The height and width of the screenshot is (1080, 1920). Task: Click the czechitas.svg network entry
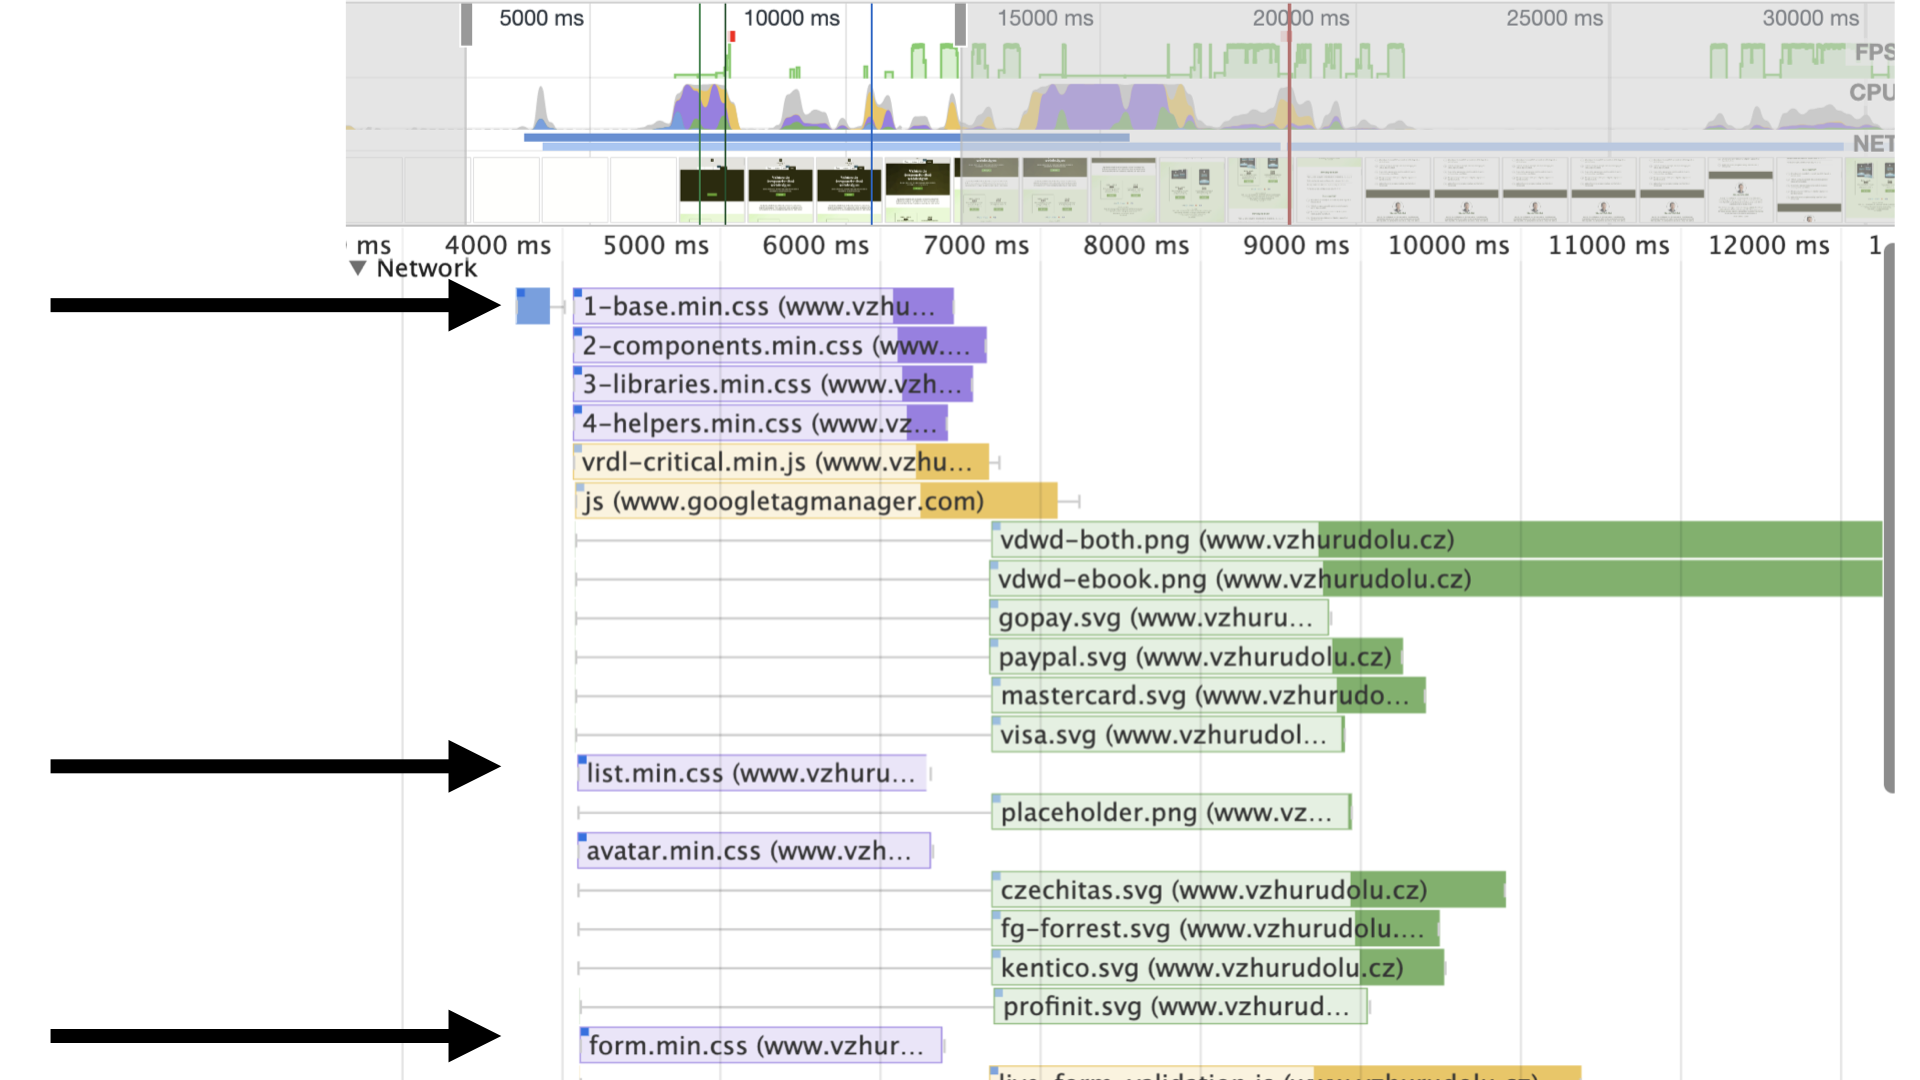tap(1247, 890)
